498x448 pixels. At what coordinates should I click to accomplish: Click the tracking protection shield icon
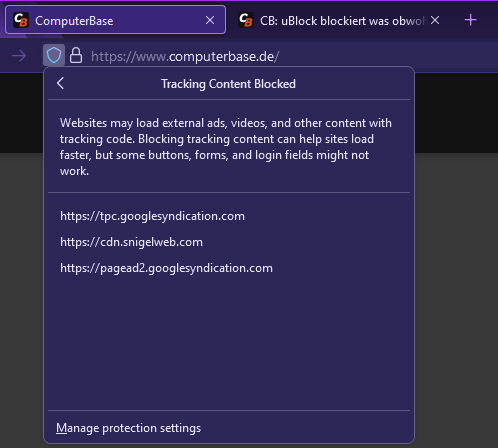pyautogui.click(x=54, y=55)
